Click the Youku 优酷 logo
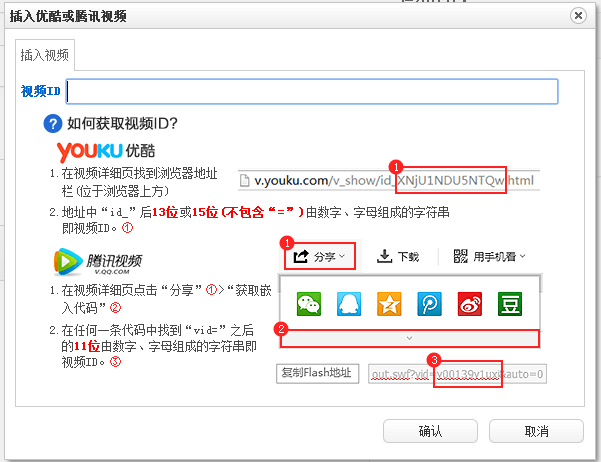Viewport: 601px width, 462px height. (106, 151)
